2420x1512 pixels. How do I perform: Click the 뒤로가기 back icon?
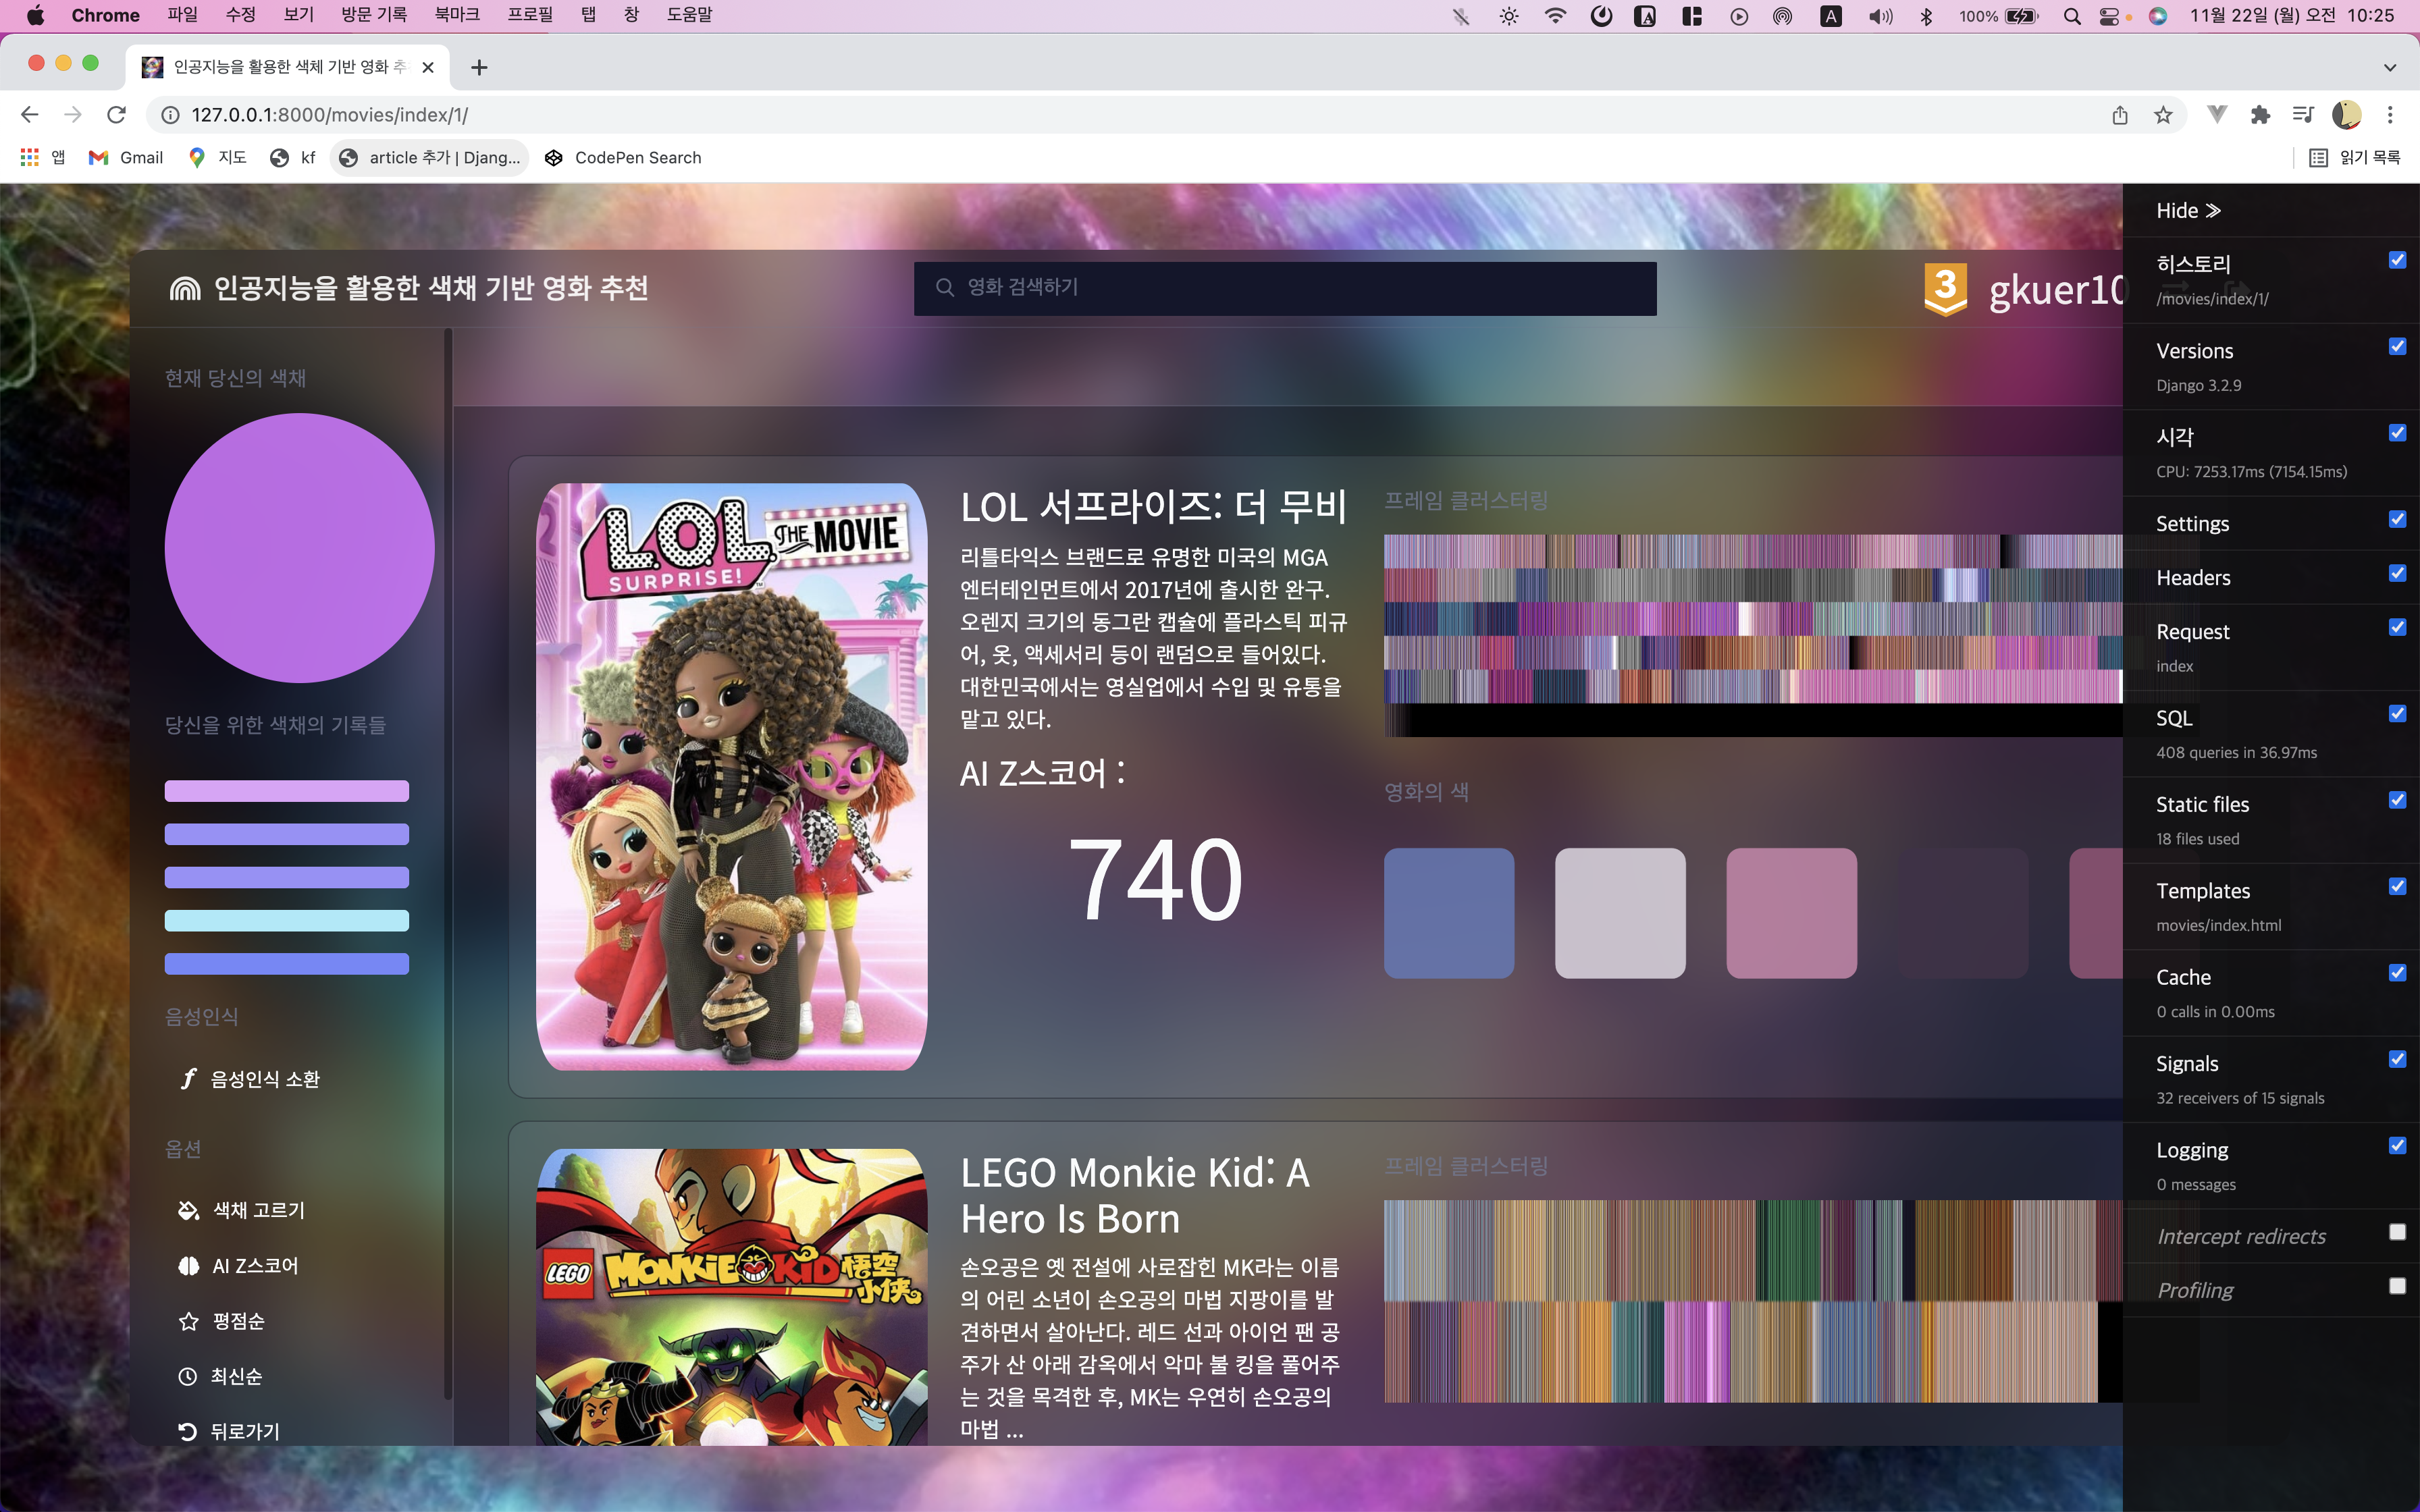[188, 1432]
